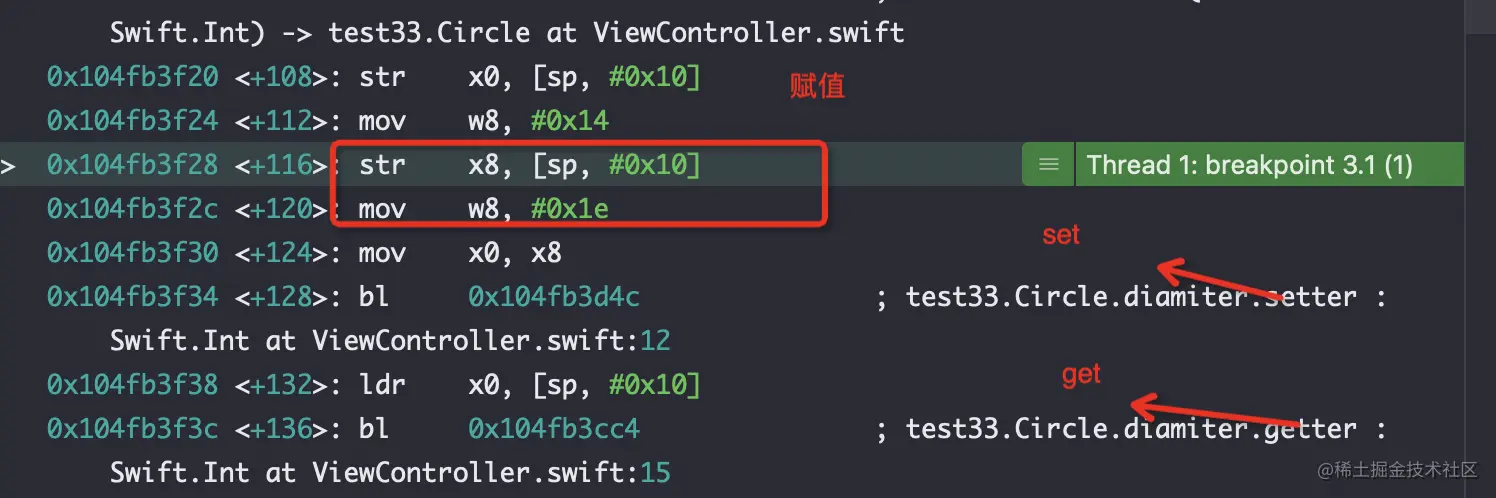Select the mov x0, x8 instruction line
Image resolution: width=1496 pixels, height=498 pixels.
click(304, 253)
